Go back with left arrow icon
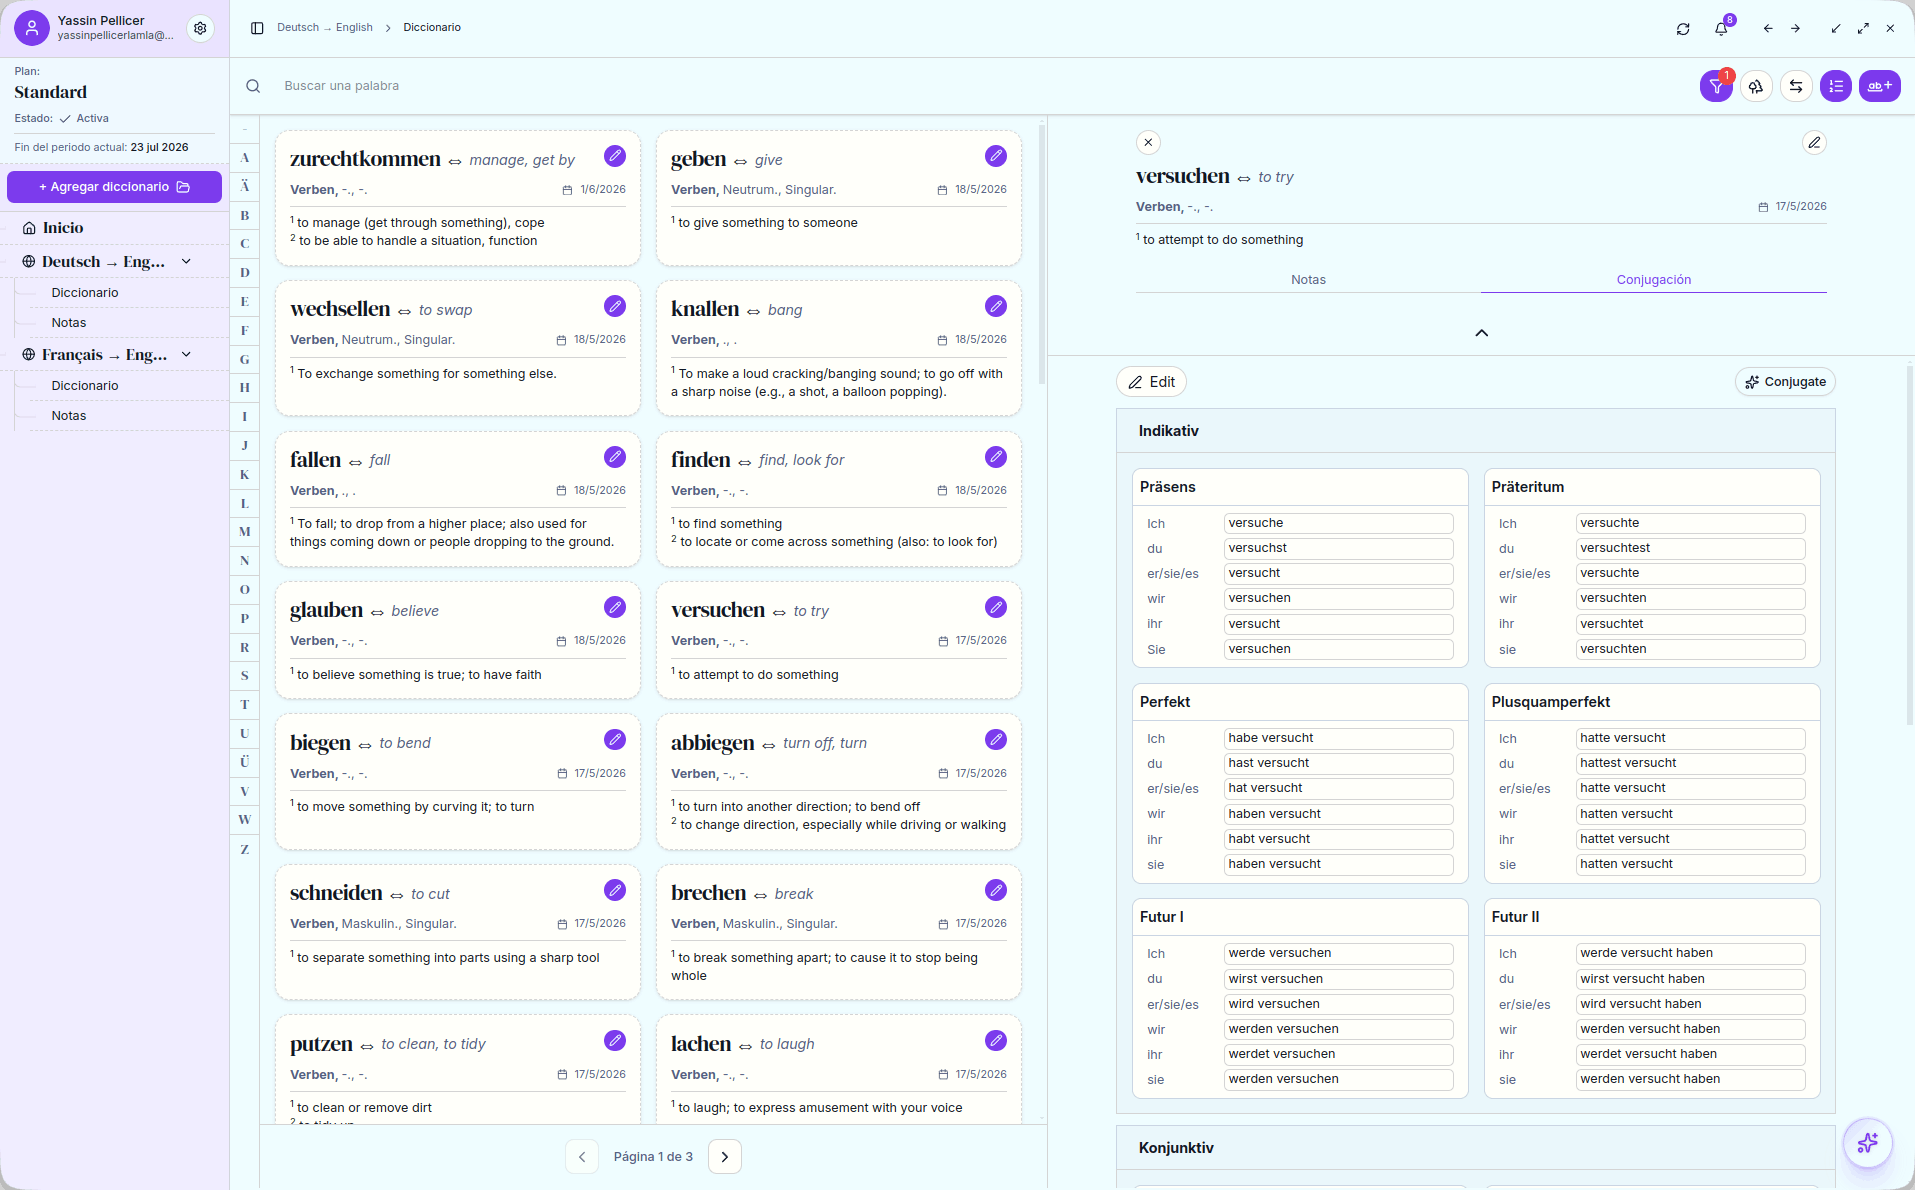 point(1768,29)
